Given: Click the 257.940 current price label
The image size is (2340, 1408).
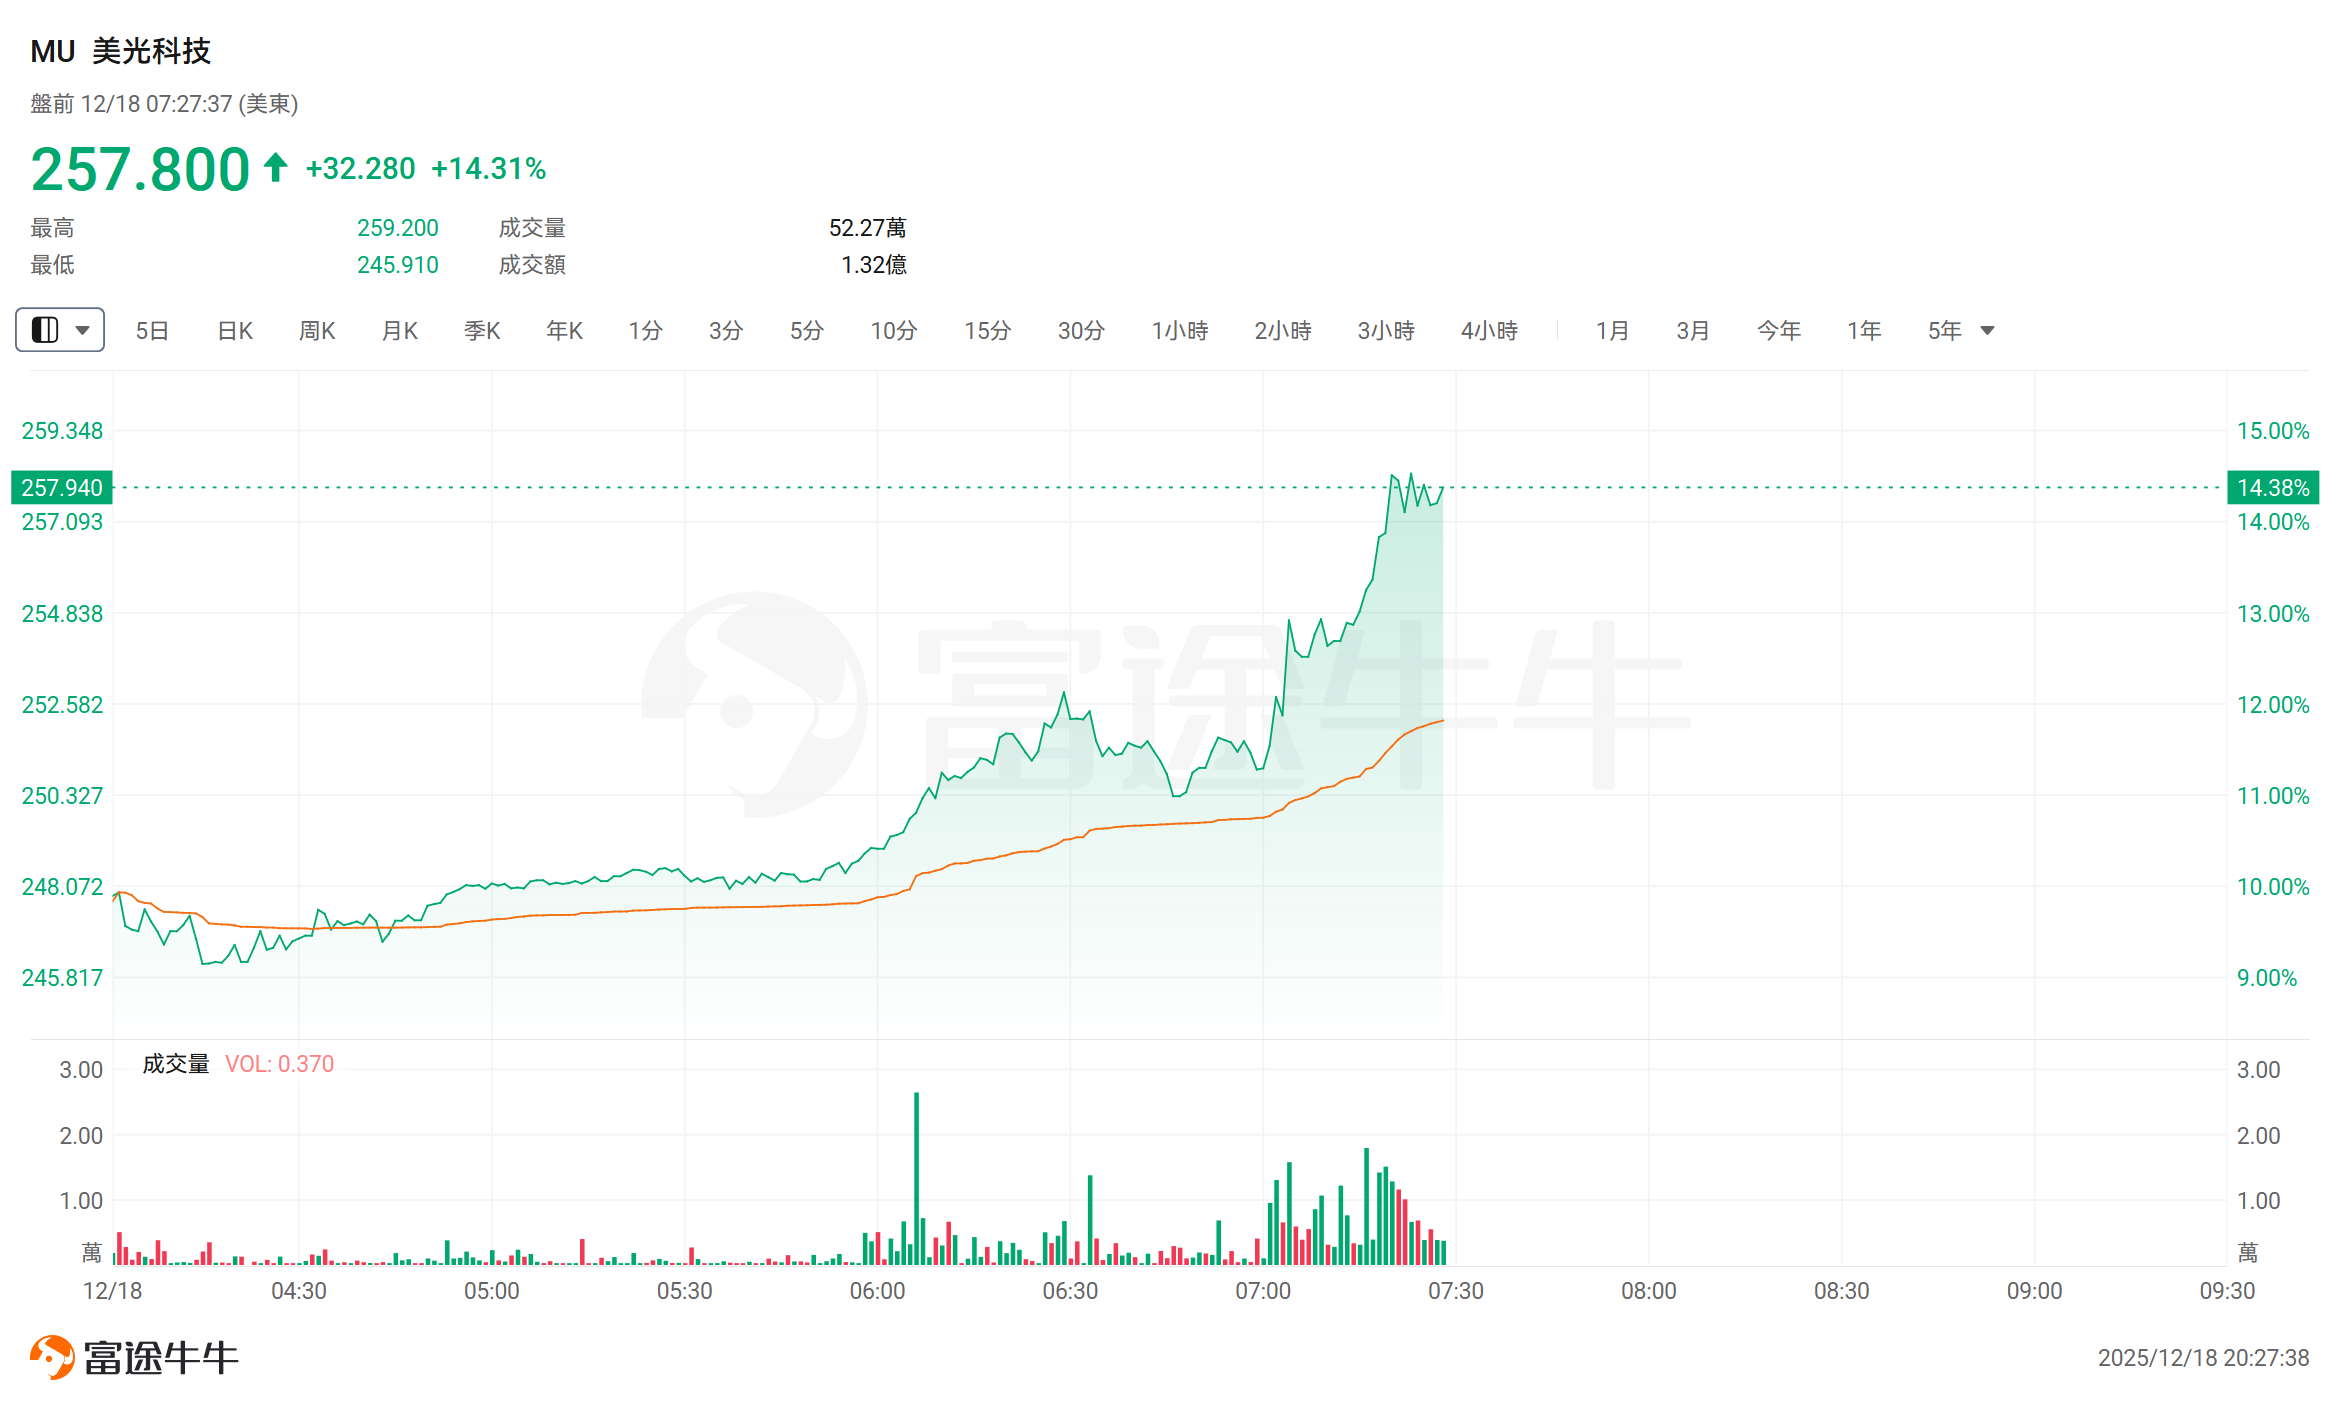Looking at the screenshot, I should [x=62, y=487].
